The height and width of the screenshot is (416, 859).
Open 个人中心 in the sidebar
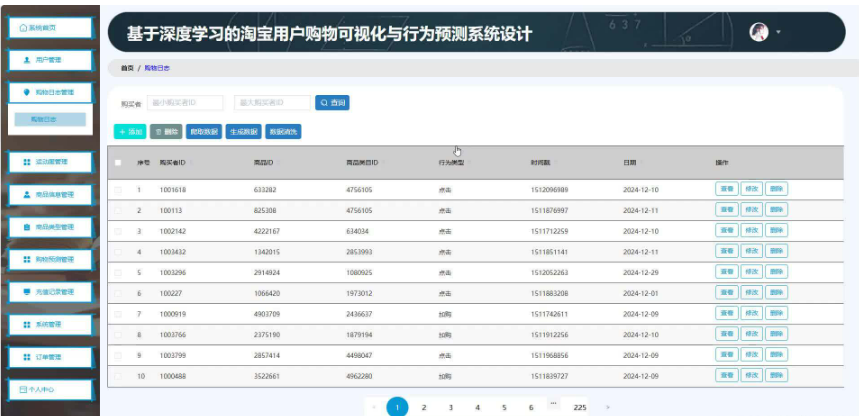(x=50, y=390)
